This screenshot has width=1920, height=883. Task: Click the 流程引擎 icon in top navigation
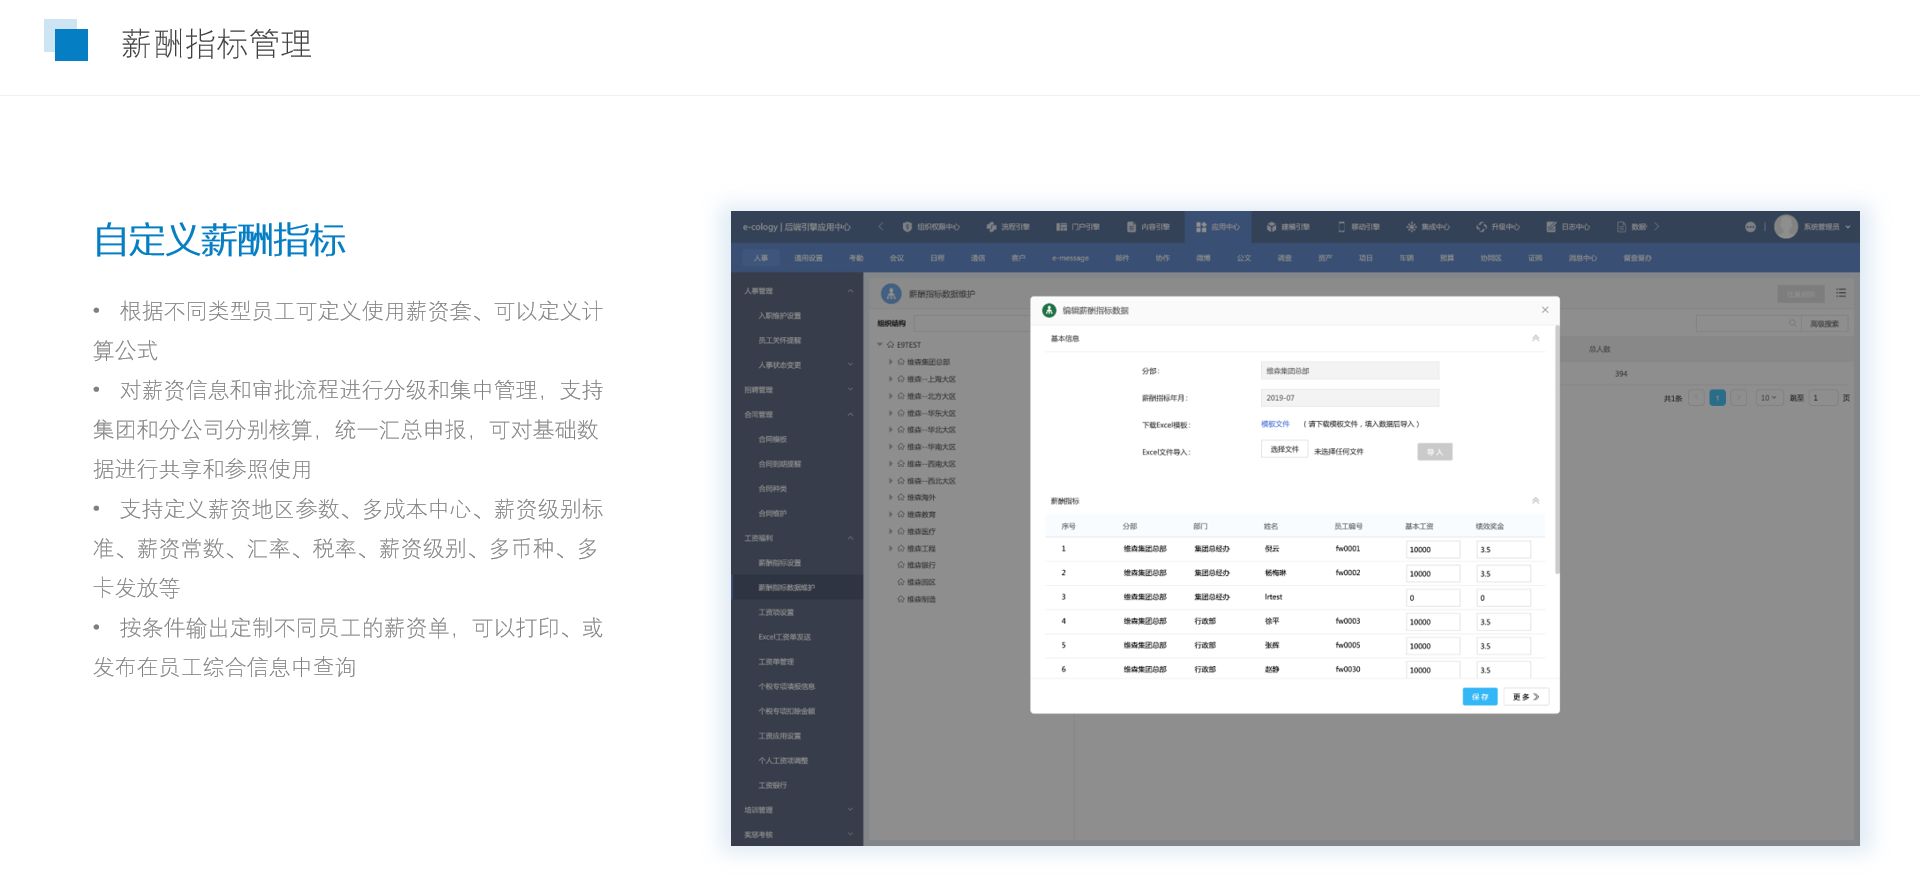991,227
